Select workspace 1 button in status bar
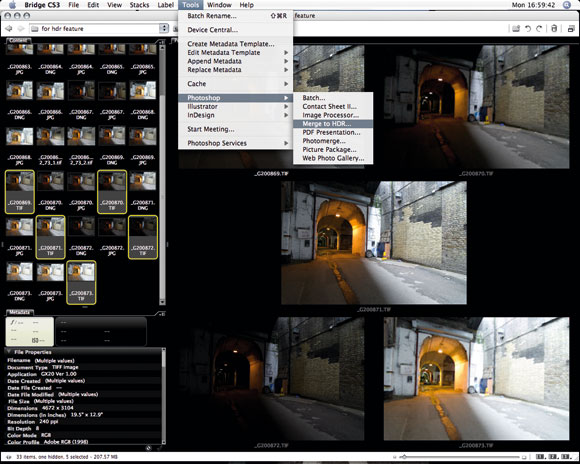The image size is (580, 464). coord(540,457)
